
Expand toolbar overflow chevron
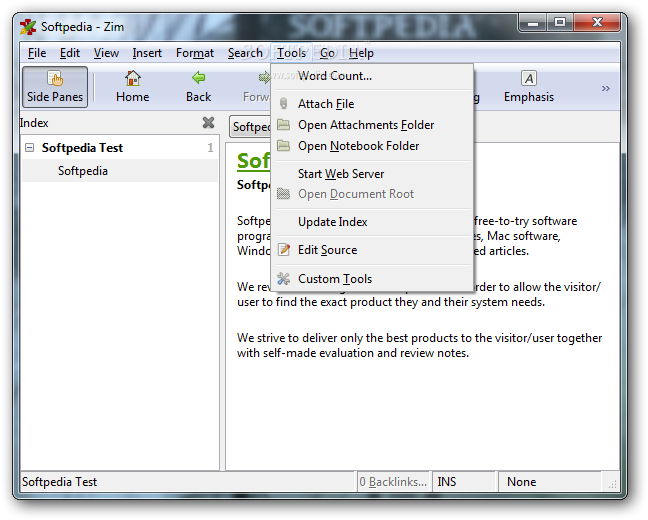[606, 88]
